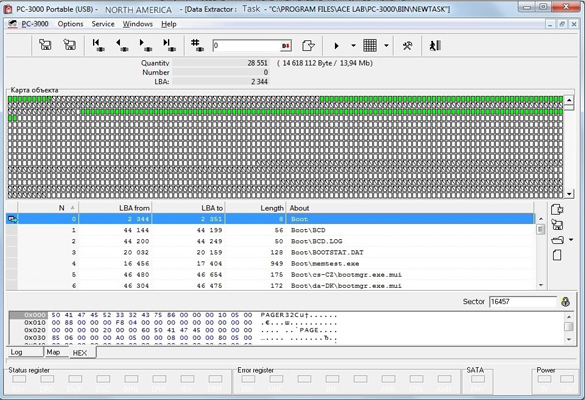Click in the toolbar number input field
585x400 pixels.
coord(246,46)
